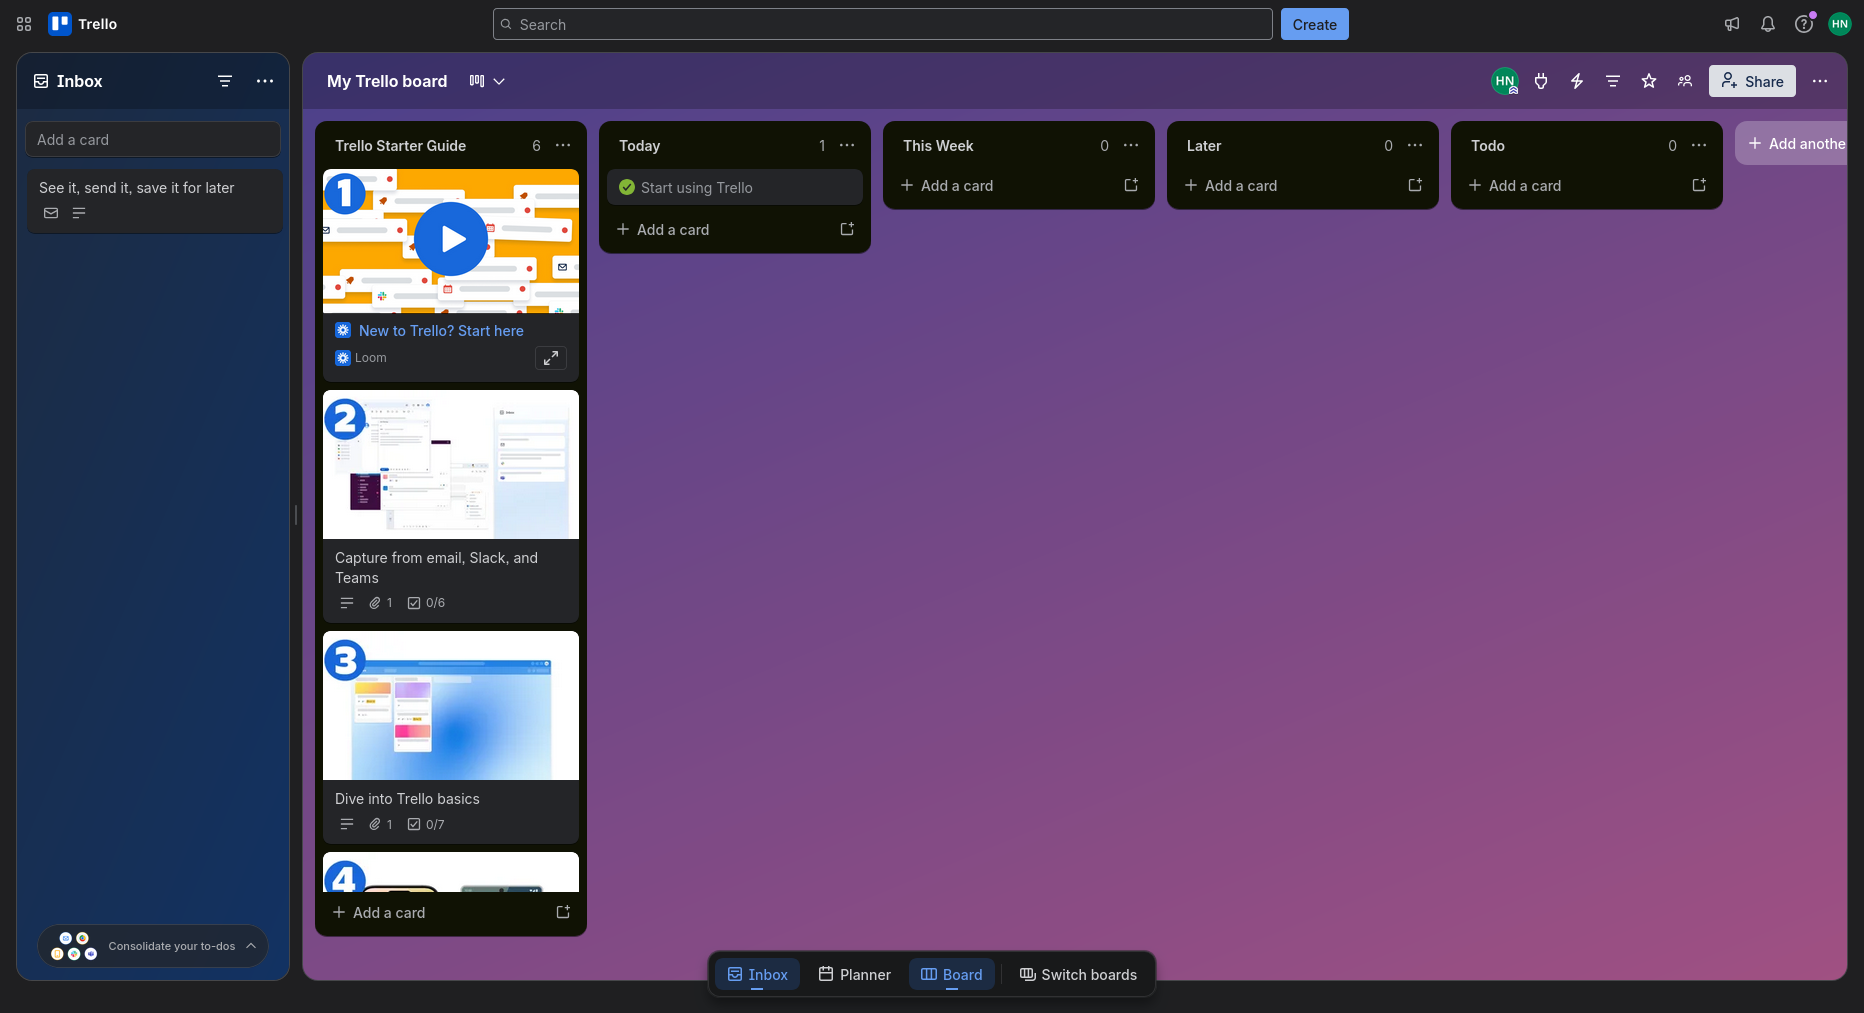Star My Trello board

point(1649,81)
